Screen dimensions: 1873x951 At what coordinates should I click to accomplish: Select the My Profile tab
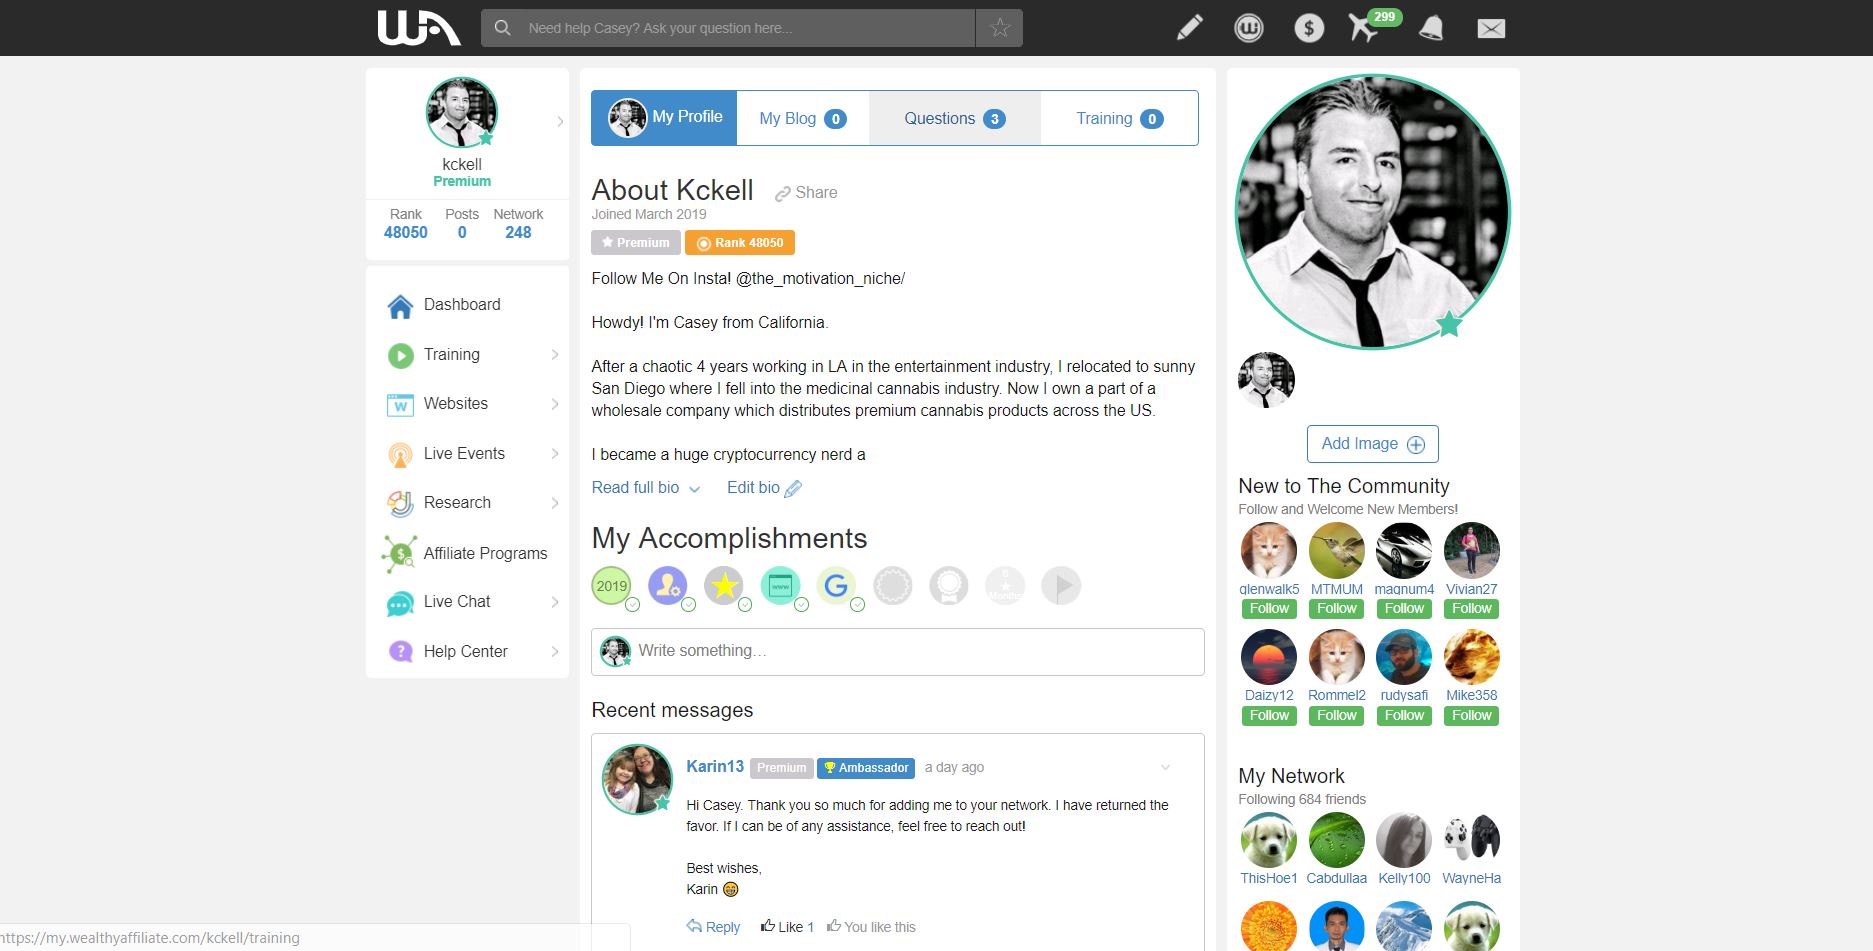[664, 118]
